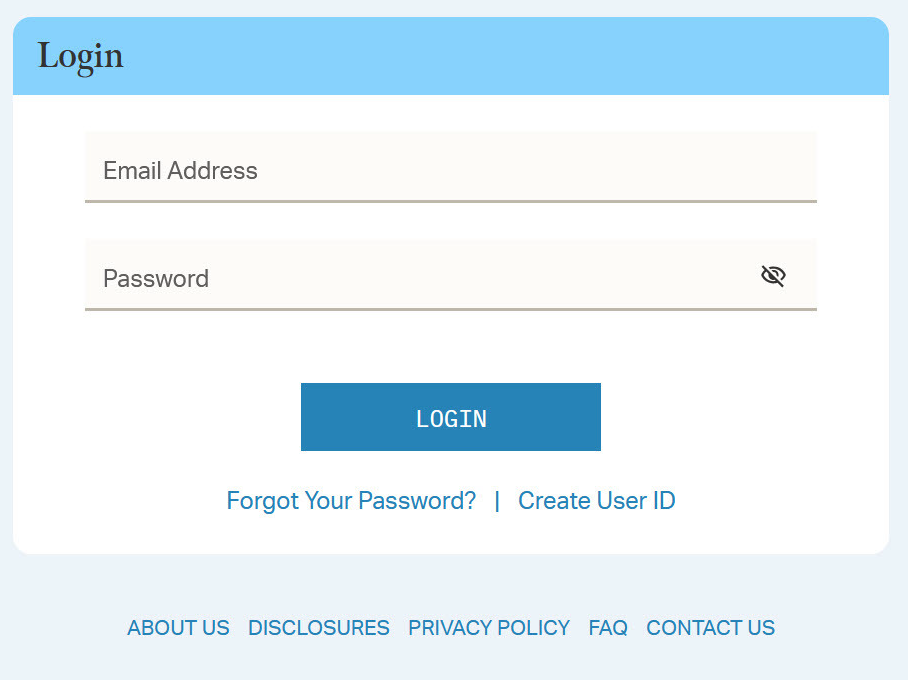Open the FAQ footer link
This screenshot has height=680, width=908.
[608, 628]
